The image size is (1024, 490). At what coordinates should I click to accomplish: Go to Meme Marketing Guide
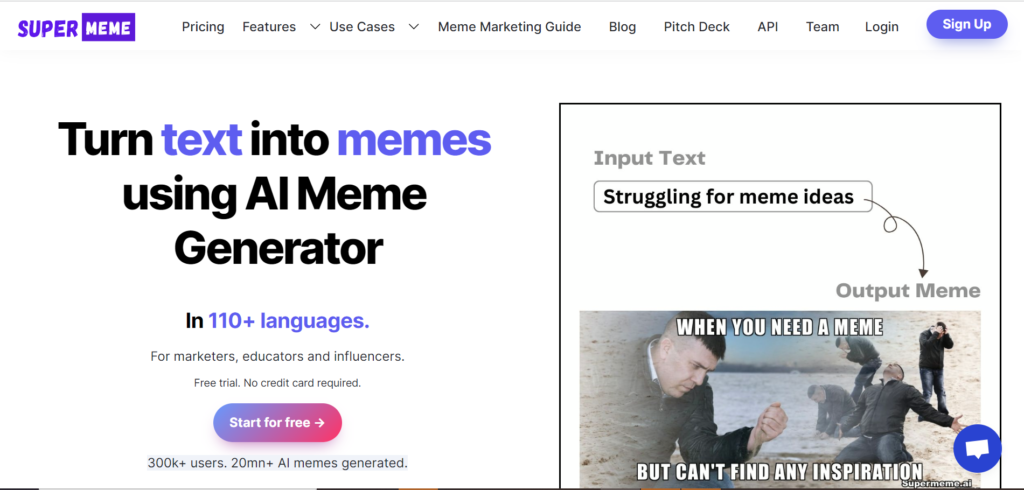pos(509,27)
